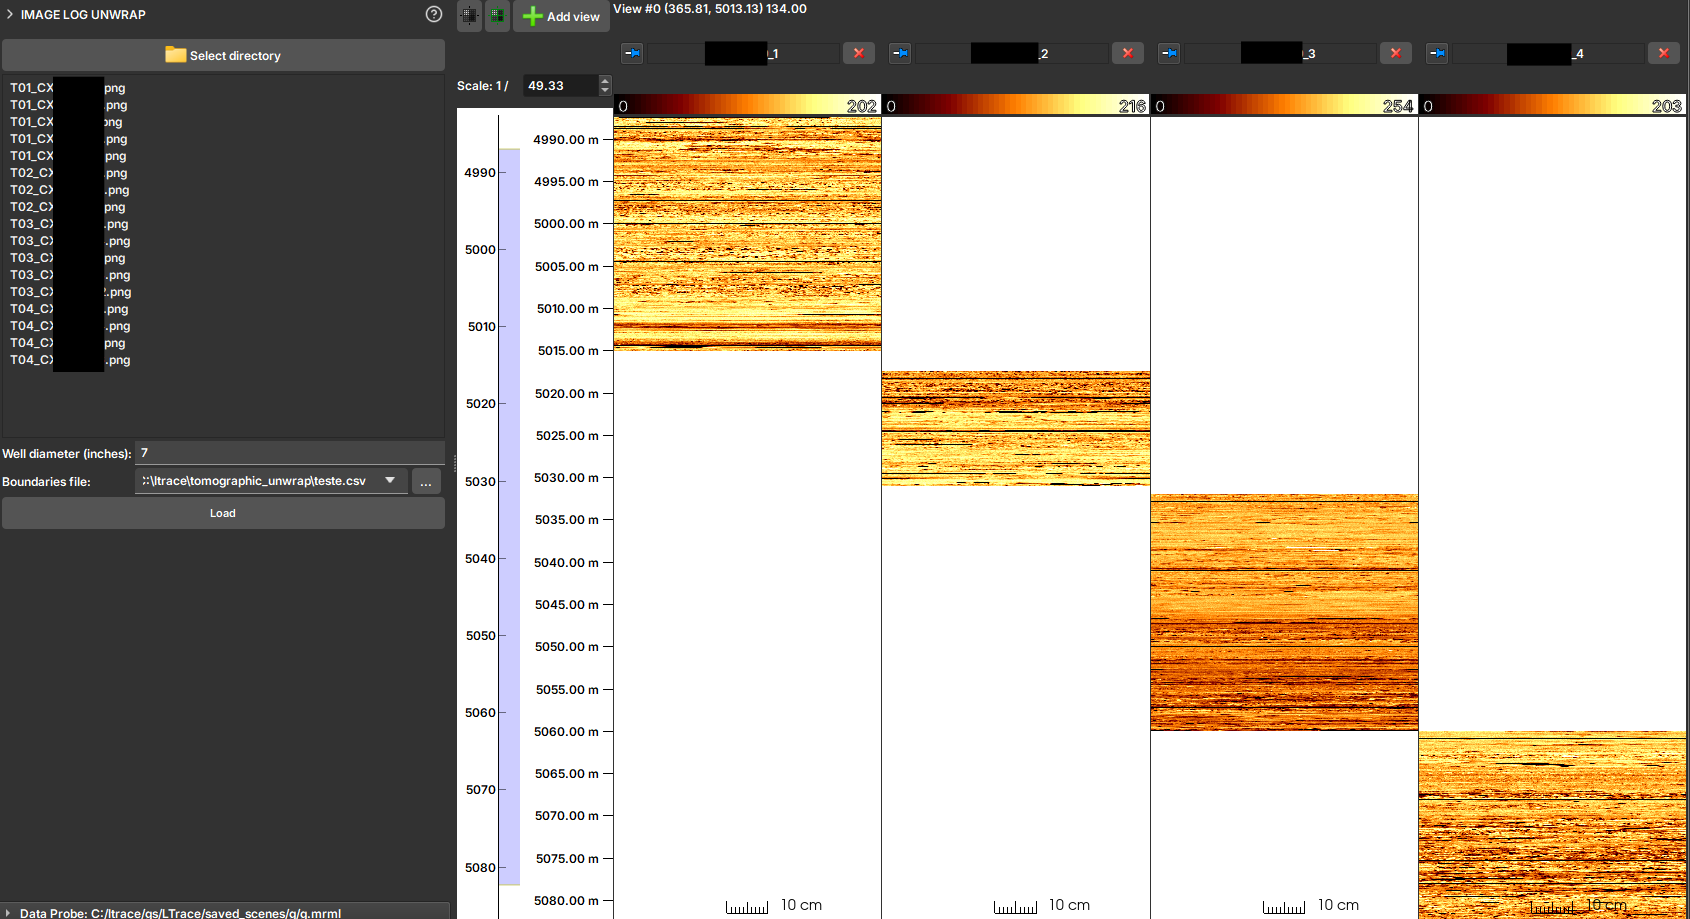This screenshot has width=1690, height=919.
Task: Remove the first image track with its red X
Action: [x=858, y=53]
